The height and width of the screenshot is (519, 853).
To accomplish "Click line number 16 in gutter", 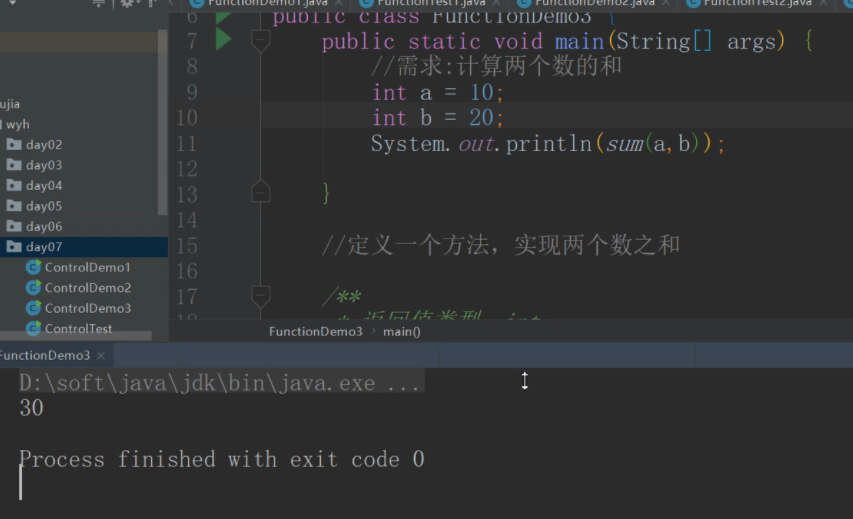I will [187, 271].
